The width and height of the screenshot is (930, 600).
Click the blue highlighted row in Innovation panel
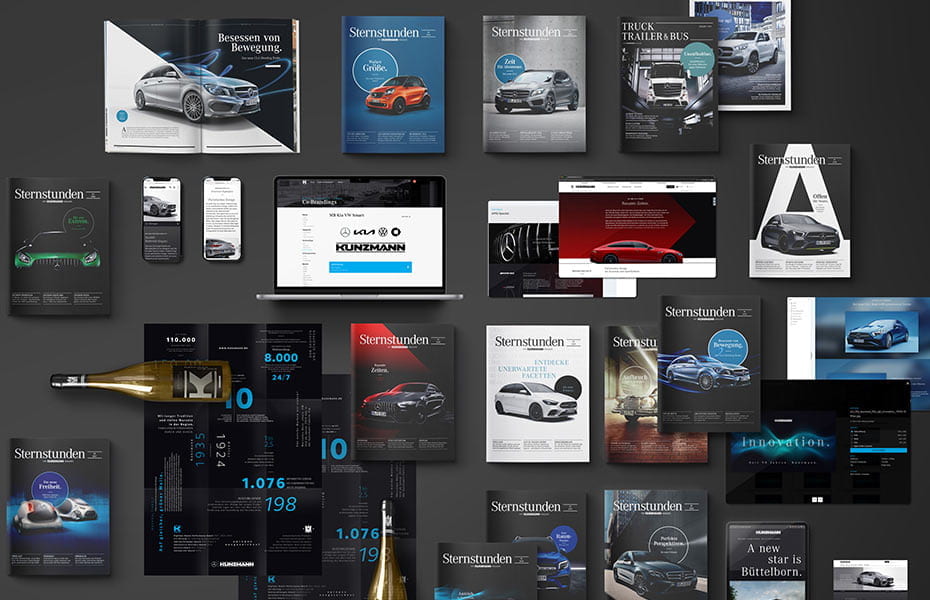click(878, 450)
